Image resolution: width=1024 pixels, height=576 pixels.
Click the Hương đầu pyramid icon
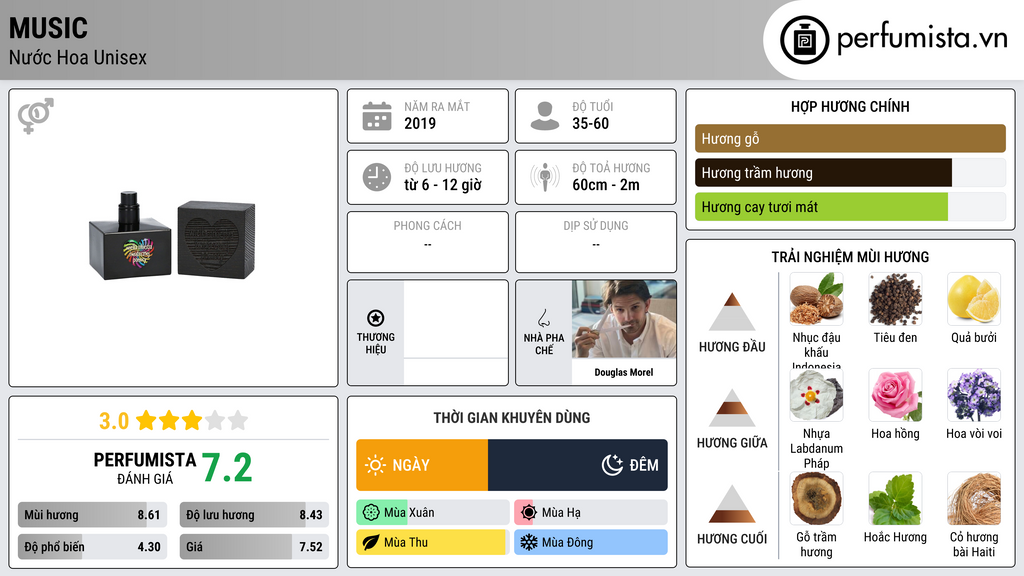tap(732, 312)
